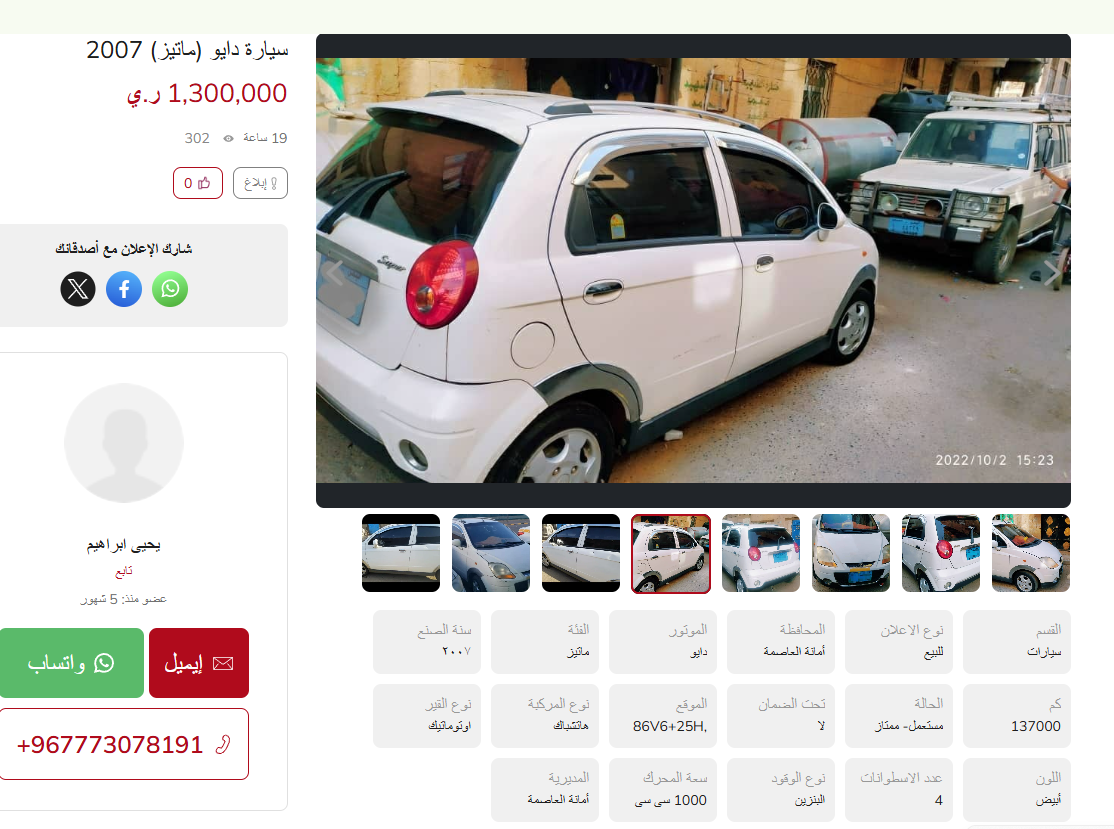Share the ad via WhatsApp icon
The height and width of the screenshot is (829, 1114).
(170, 289)
